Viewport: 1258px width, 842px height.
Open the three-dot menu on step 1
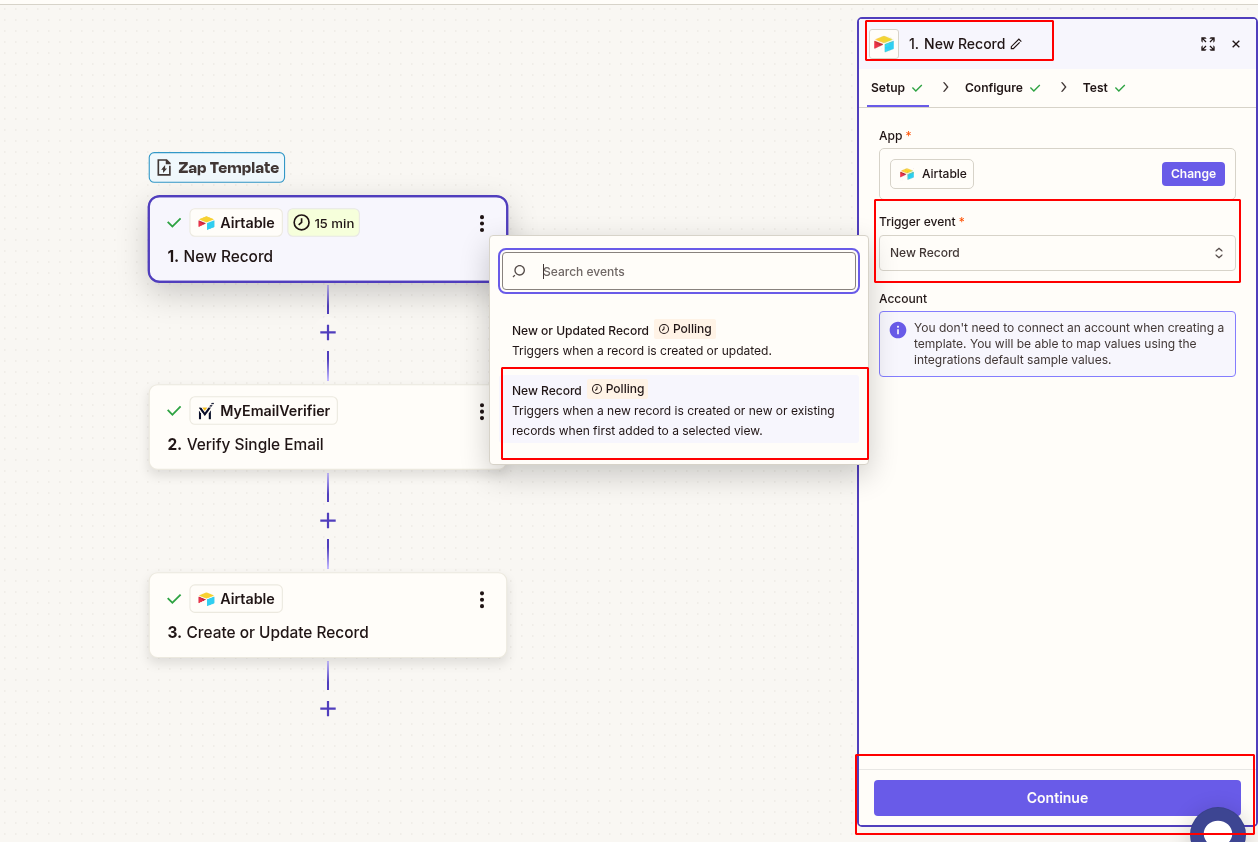[482, 222]
